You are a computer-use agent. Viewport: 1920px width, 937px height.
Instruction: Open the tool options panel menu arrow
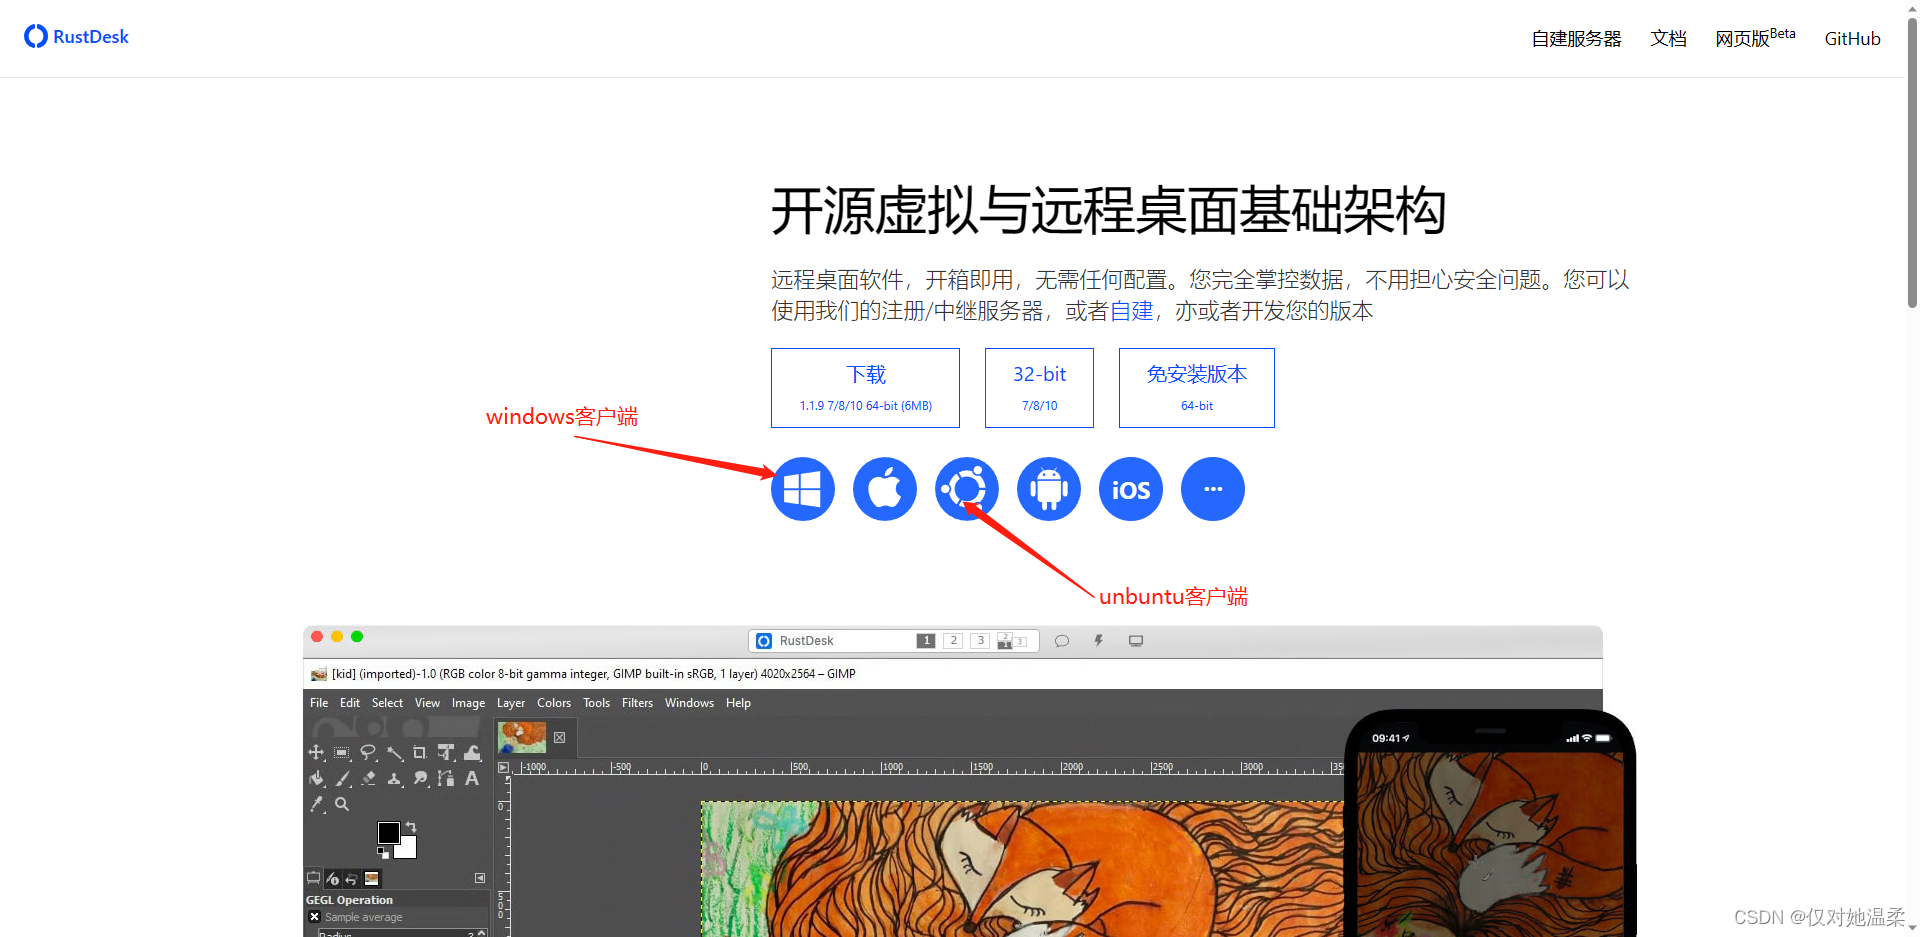[x=480, y=878]
